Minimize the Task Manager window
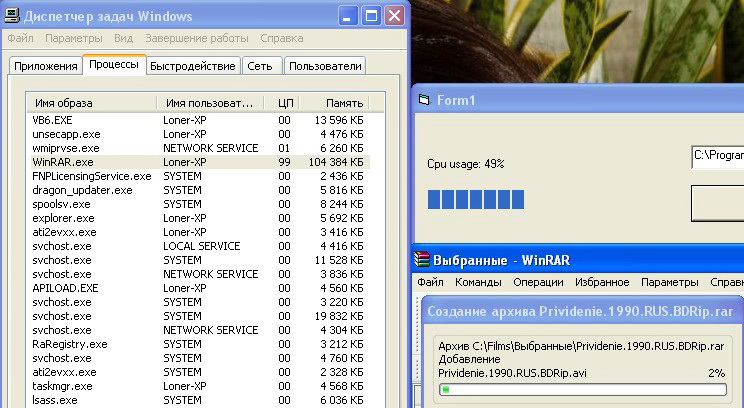The width and height of the screenshot is (744, 408). [348, 16]
